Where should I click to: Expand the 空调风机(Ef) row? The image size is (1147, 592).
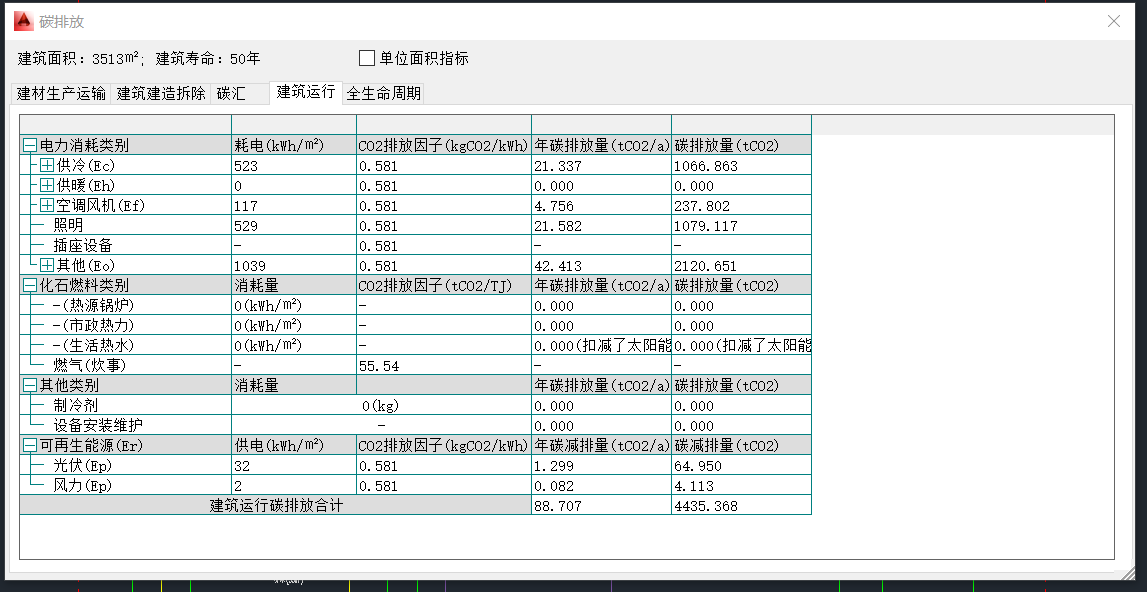tap(47, 206)
